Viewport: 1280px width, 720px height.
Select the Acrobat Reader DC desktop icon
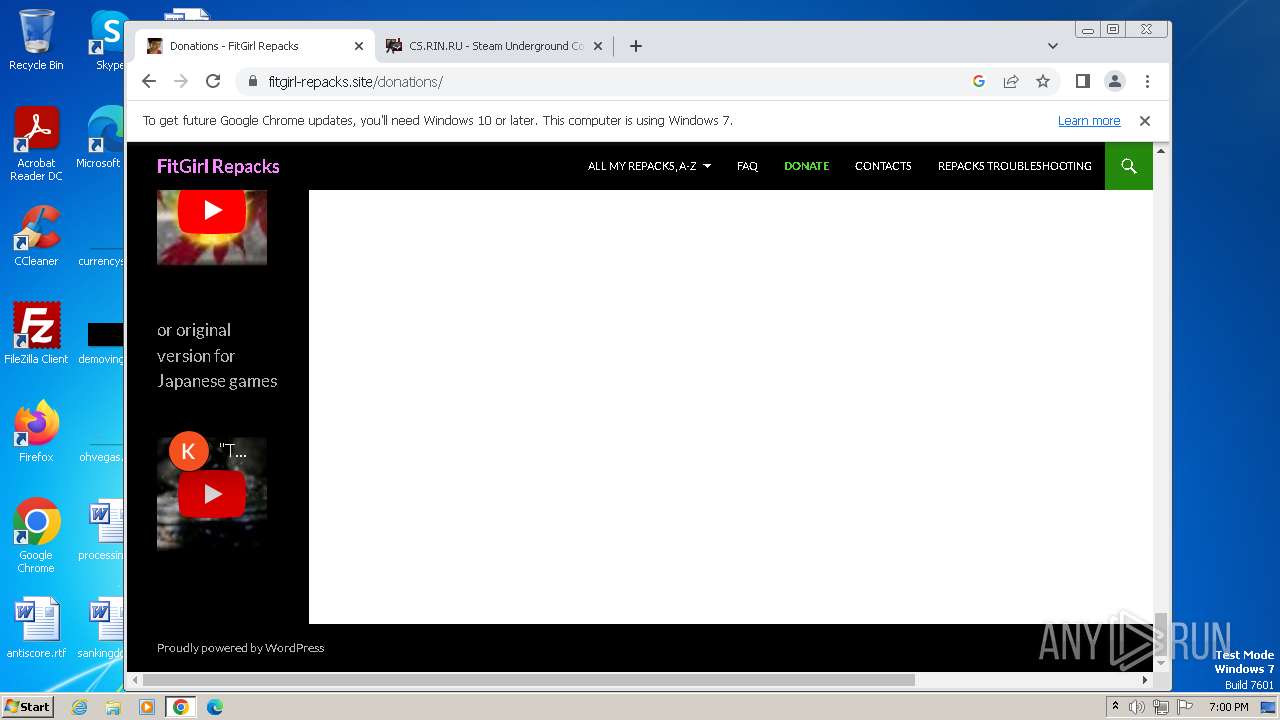tap(36, 145)
